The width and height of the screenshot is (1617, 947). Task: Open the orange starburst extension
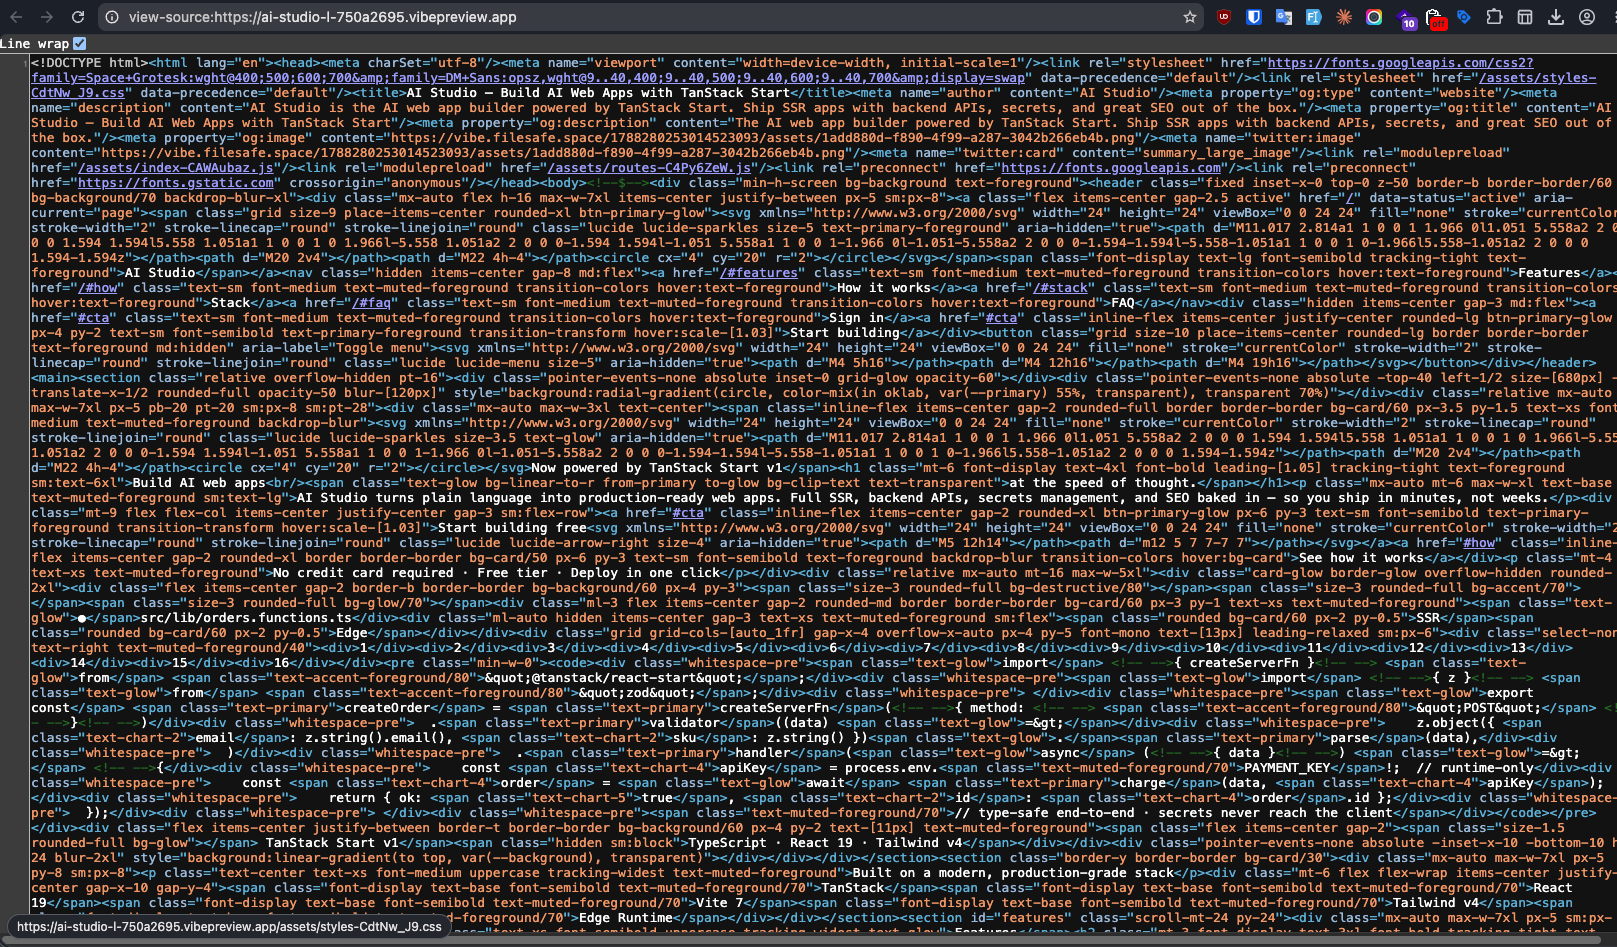(1344, 17)
